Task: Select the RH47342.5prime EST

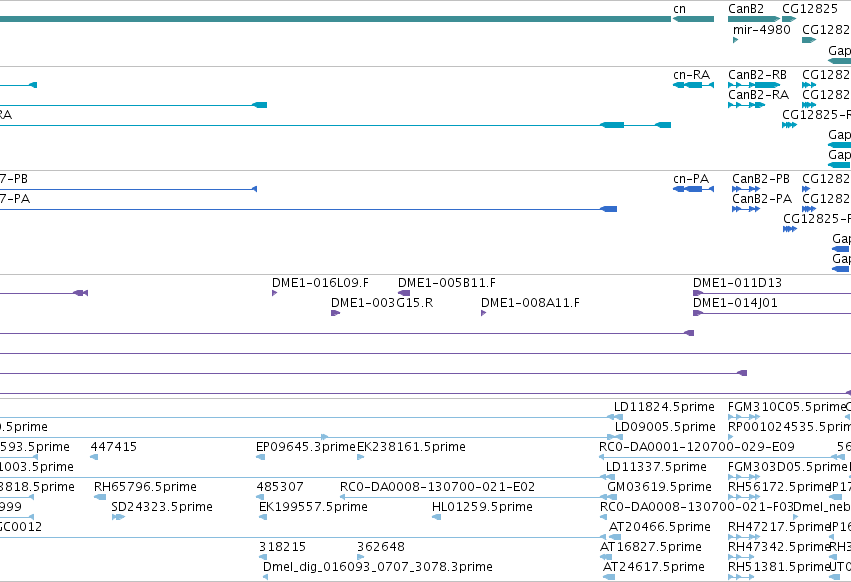Action: coord(741,557)
